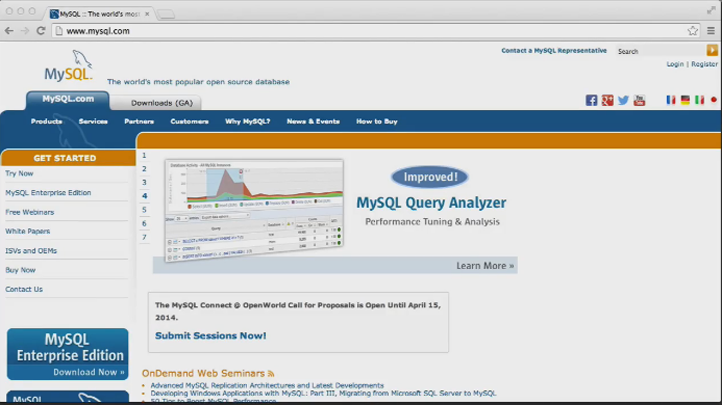Reload the page with refresh icon

41,31
